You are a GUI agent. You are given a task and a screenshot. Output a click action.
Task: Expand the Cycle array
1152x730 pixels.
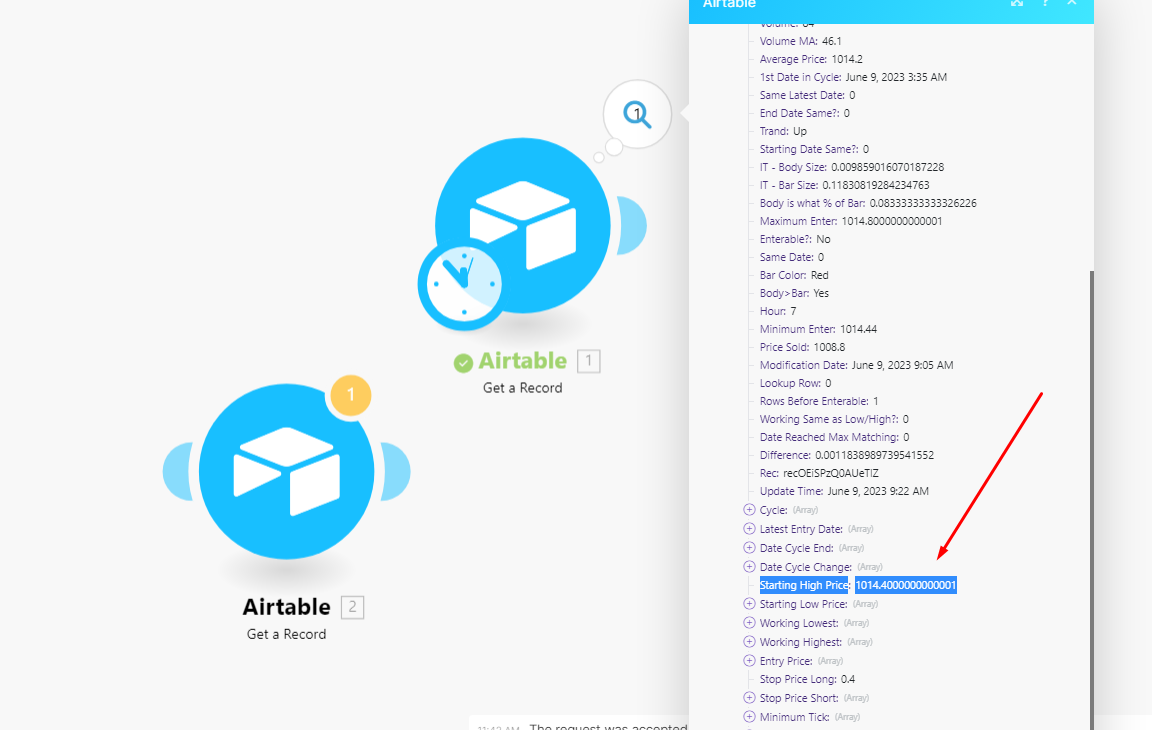[x=749, y=510]
